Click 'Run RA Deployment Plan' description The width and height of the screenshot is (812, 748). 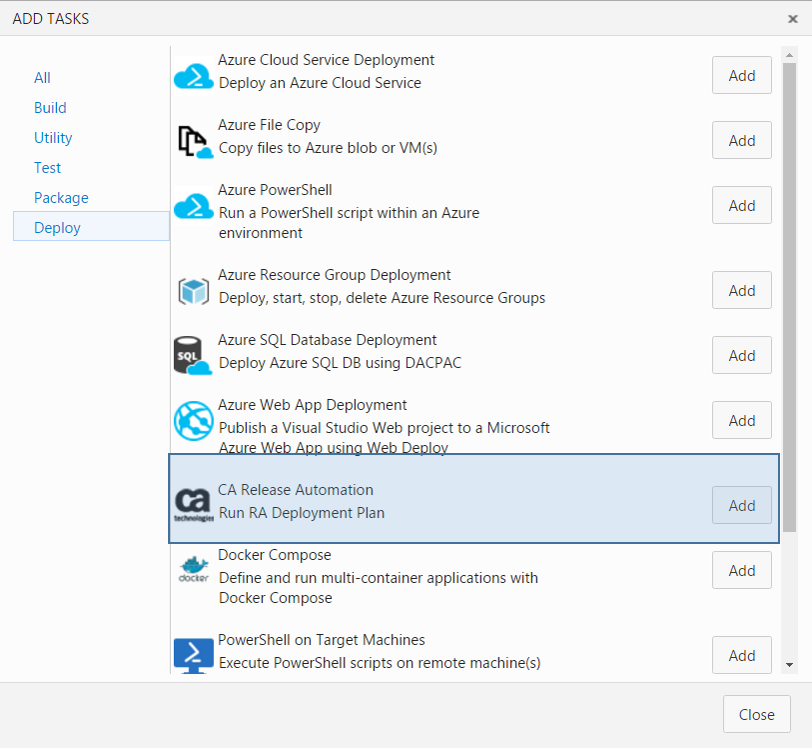pos(301,513)
